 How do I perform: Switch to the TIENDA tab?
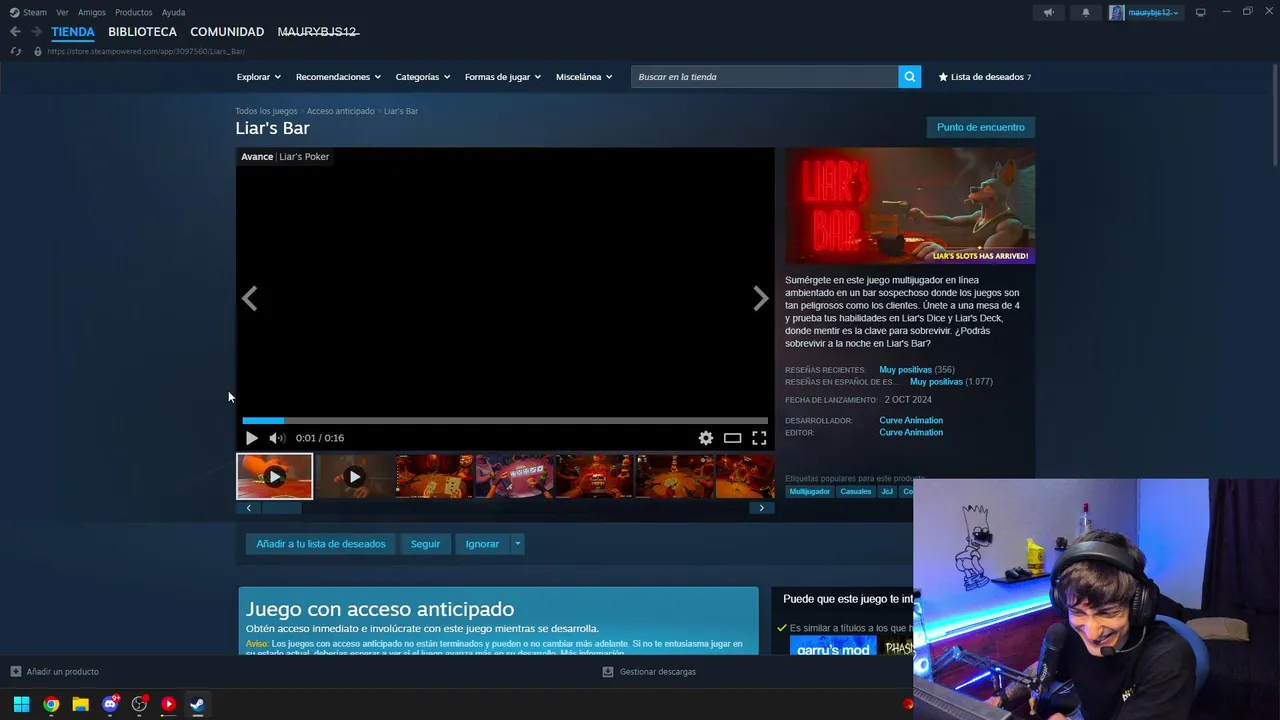tap(73, 32)
